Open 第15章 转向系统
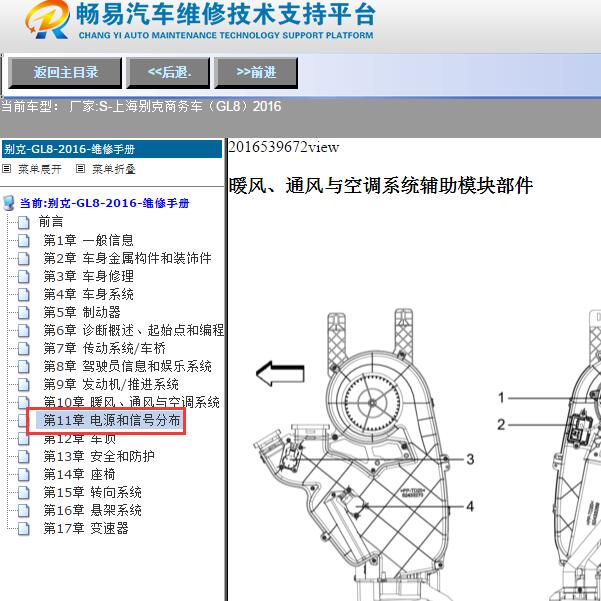 tap(92, 492)
